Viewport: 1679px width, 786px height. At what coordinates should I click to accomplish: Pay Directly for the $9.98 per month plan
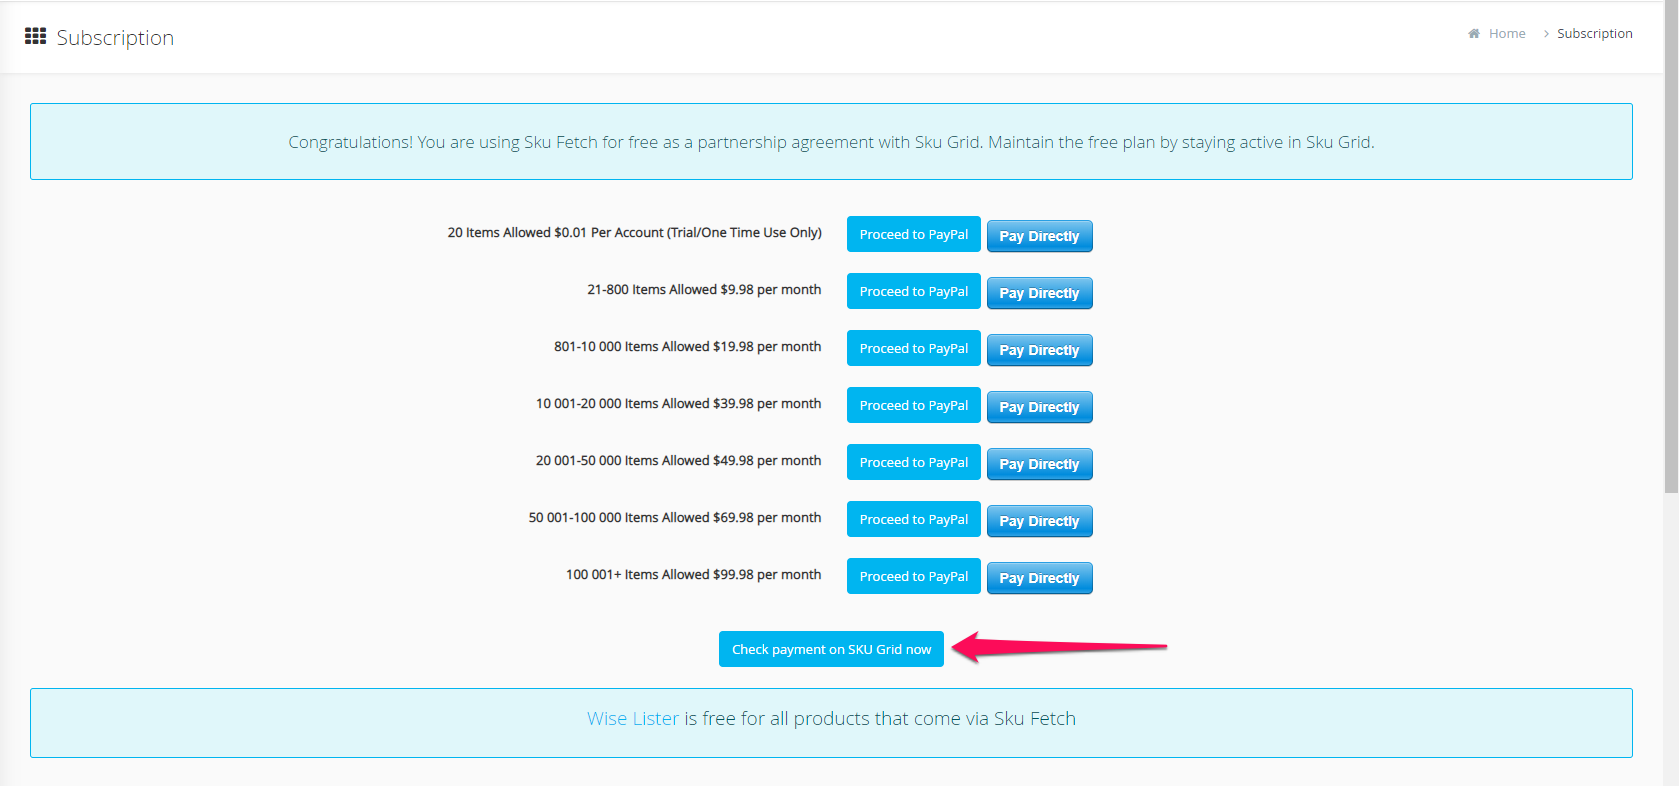(x=1039, y=293)
